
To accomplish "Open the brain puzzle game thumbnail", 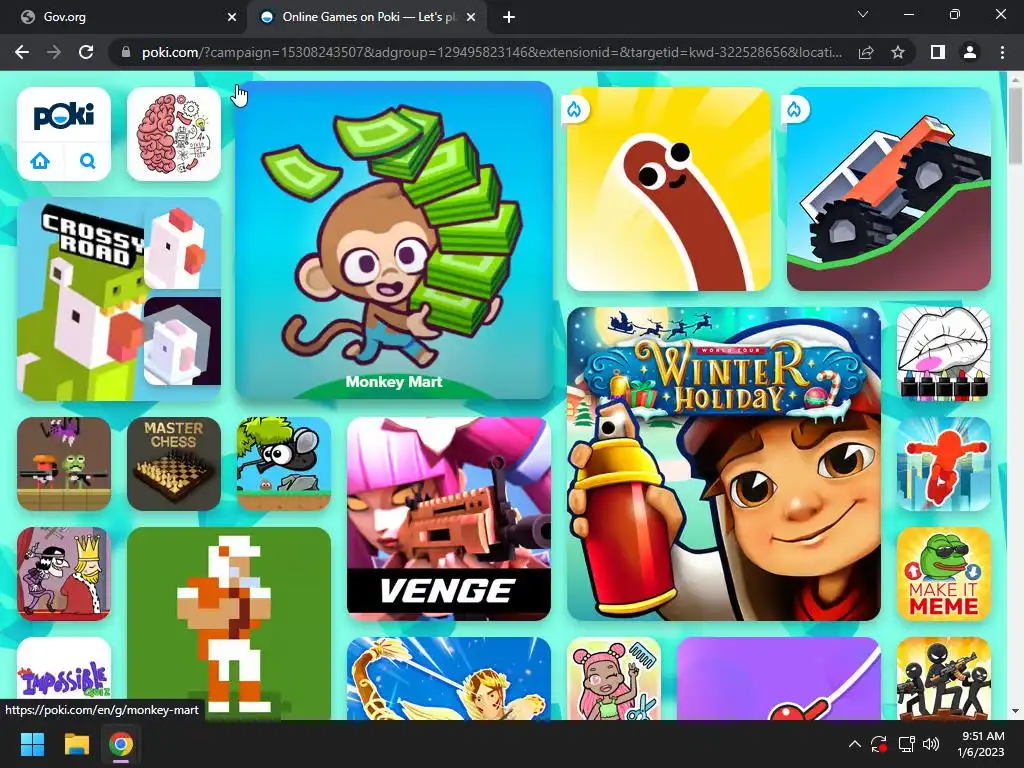I will tap(174, 134).
